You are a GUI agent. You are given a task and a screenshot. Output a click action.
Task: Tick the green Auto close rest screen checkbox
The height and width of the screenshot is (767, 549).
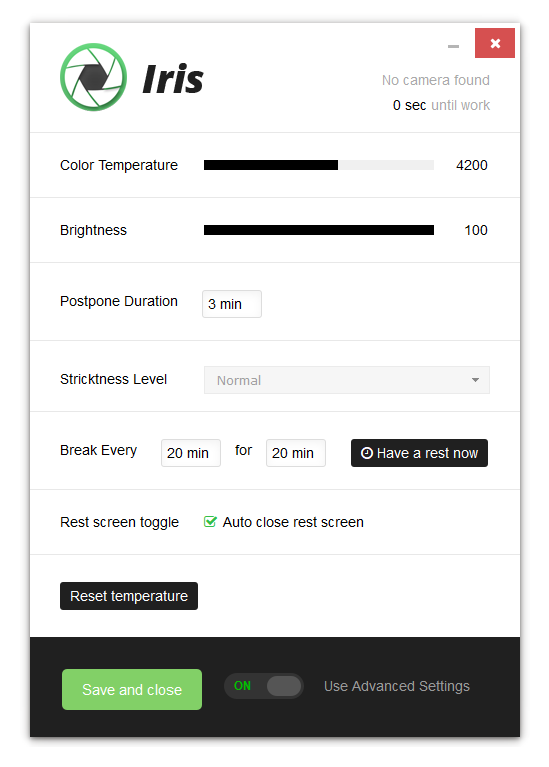click(x=210, y=521)
